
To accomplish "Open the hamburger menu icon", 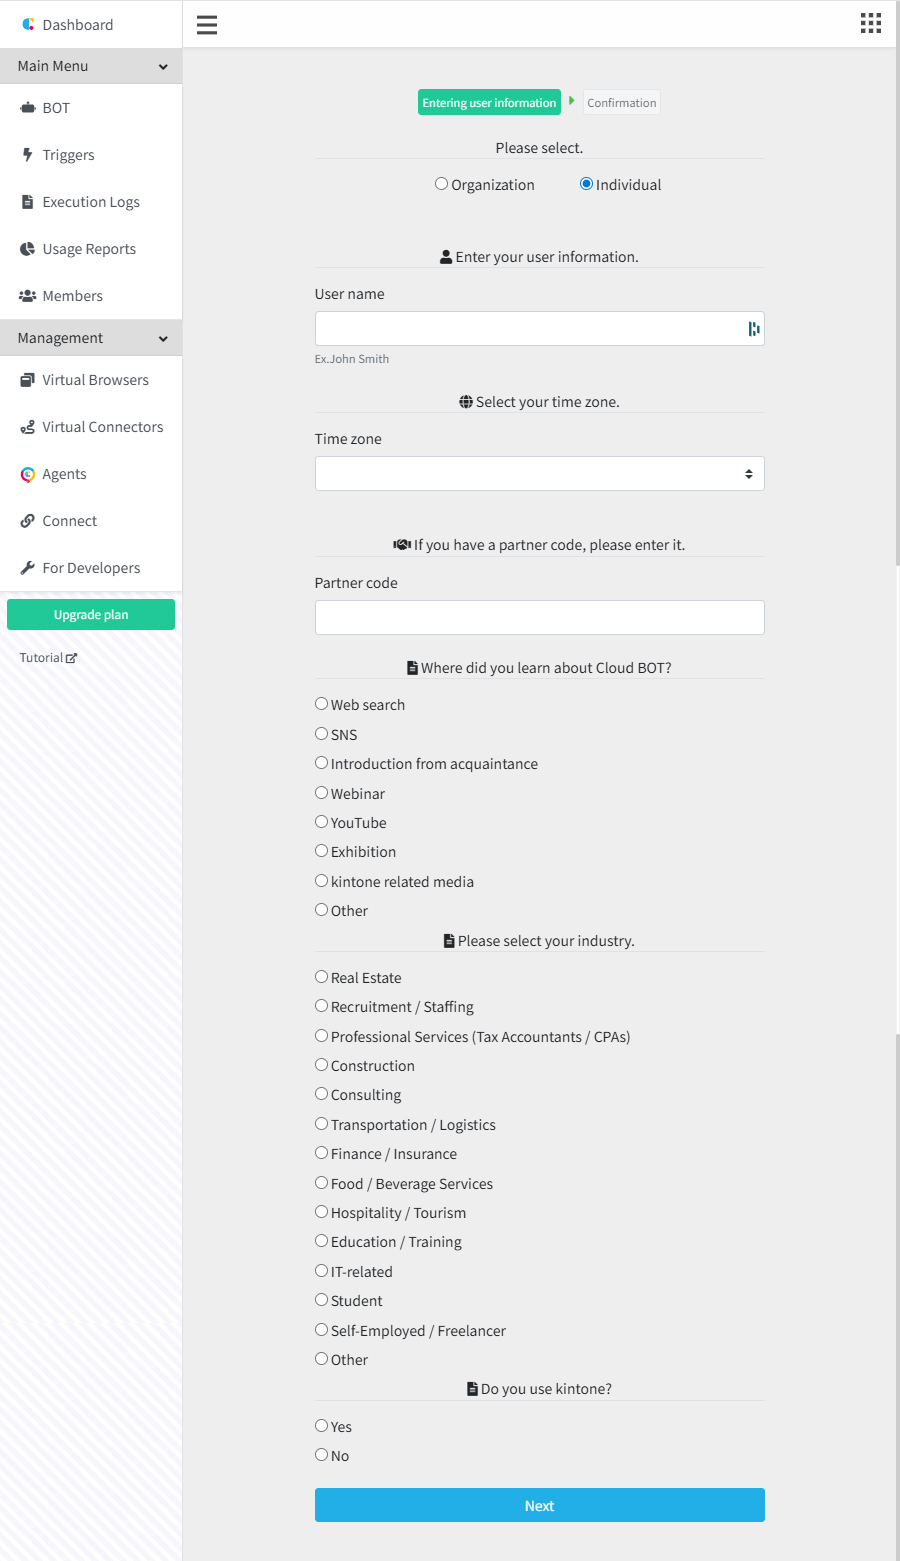I will coord(207,25).
